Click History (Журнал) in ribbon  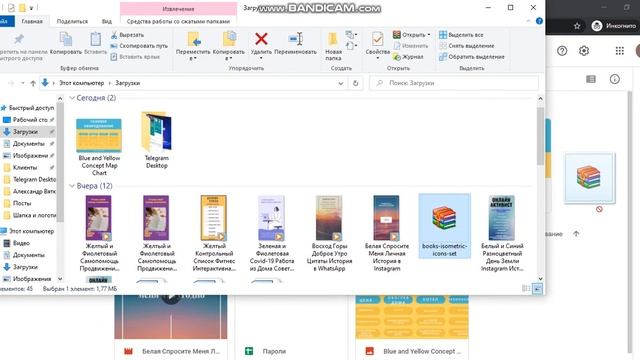[x=408, y=57]
